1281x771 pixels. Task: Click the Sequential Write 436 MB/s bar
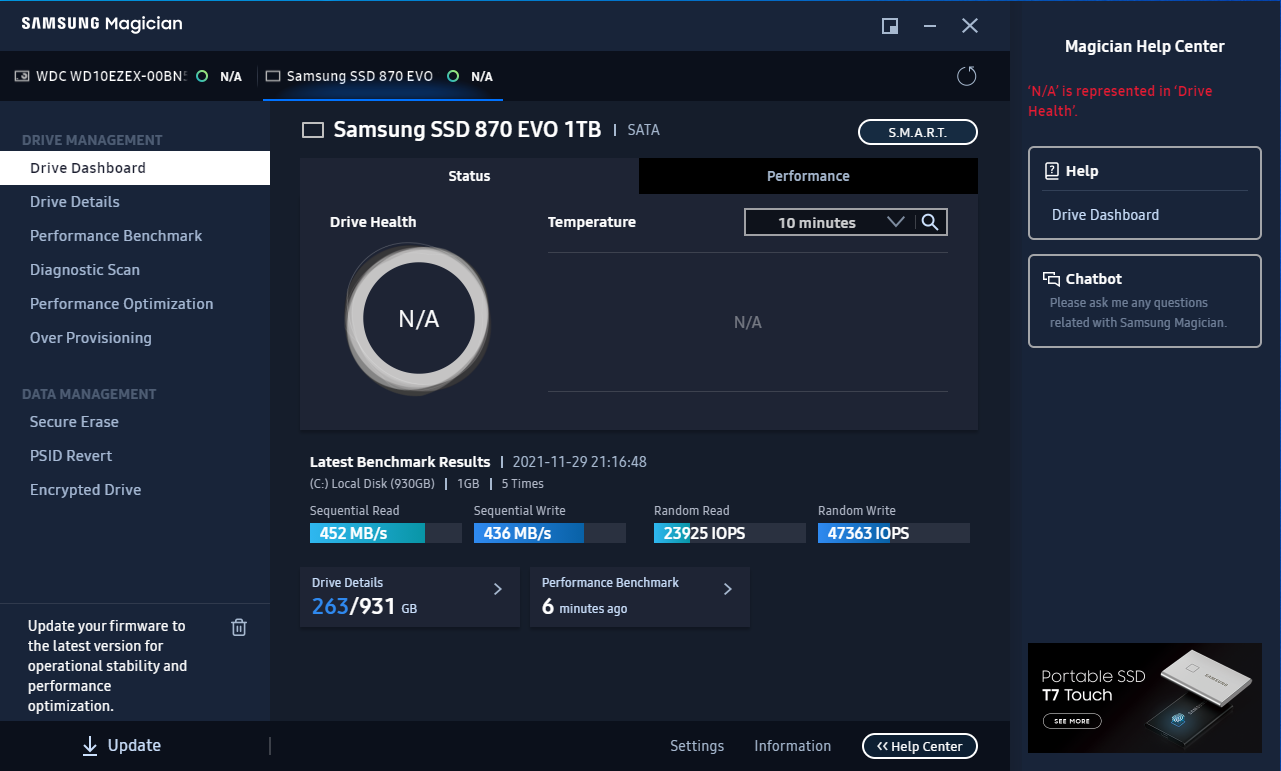click(x=550, y=533)
